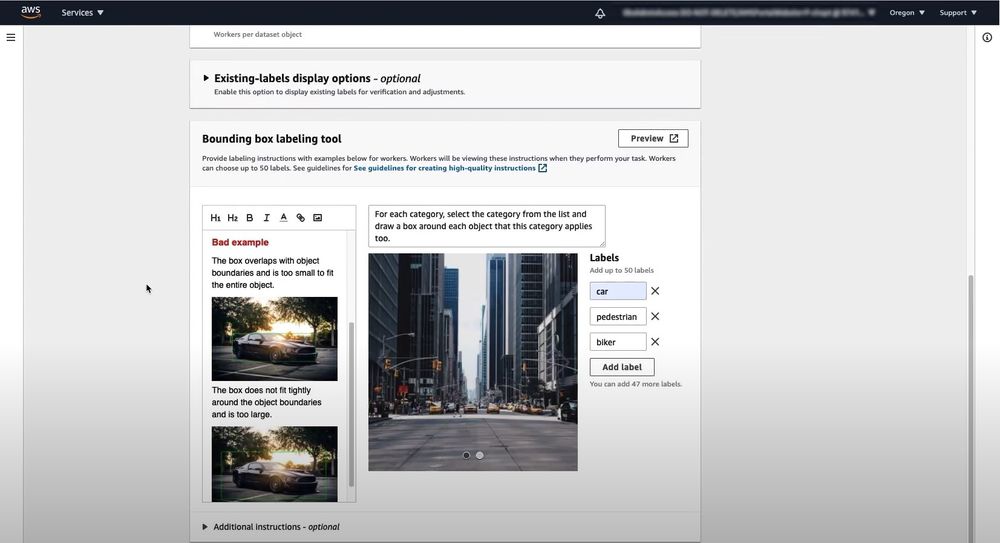The width and height of the screenshot is (1000, 543).
Task: Remove the pedestrian label
Action: click(655, 316)
